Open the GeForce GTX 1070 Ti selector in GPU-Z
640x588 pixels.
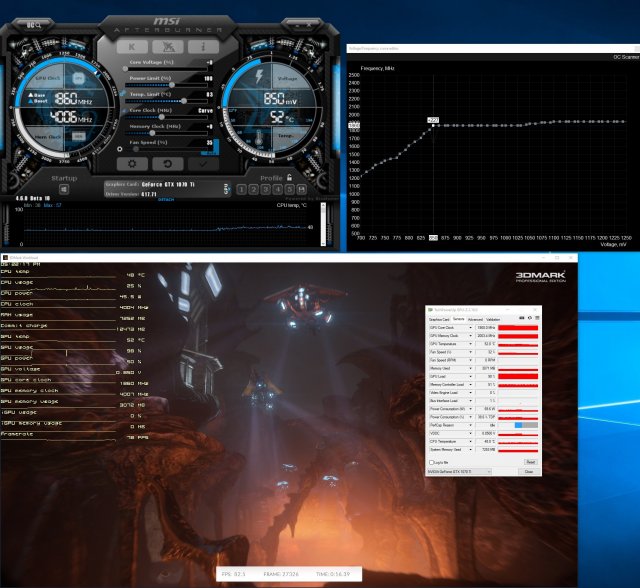(x=459, y=472)
